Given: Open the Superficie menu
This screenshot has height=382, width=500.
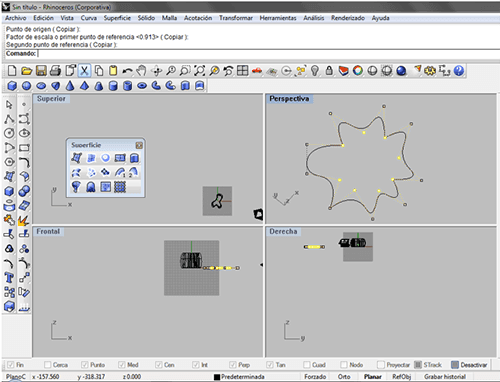Looking at the screenshot, I should [x=117, y=18].
